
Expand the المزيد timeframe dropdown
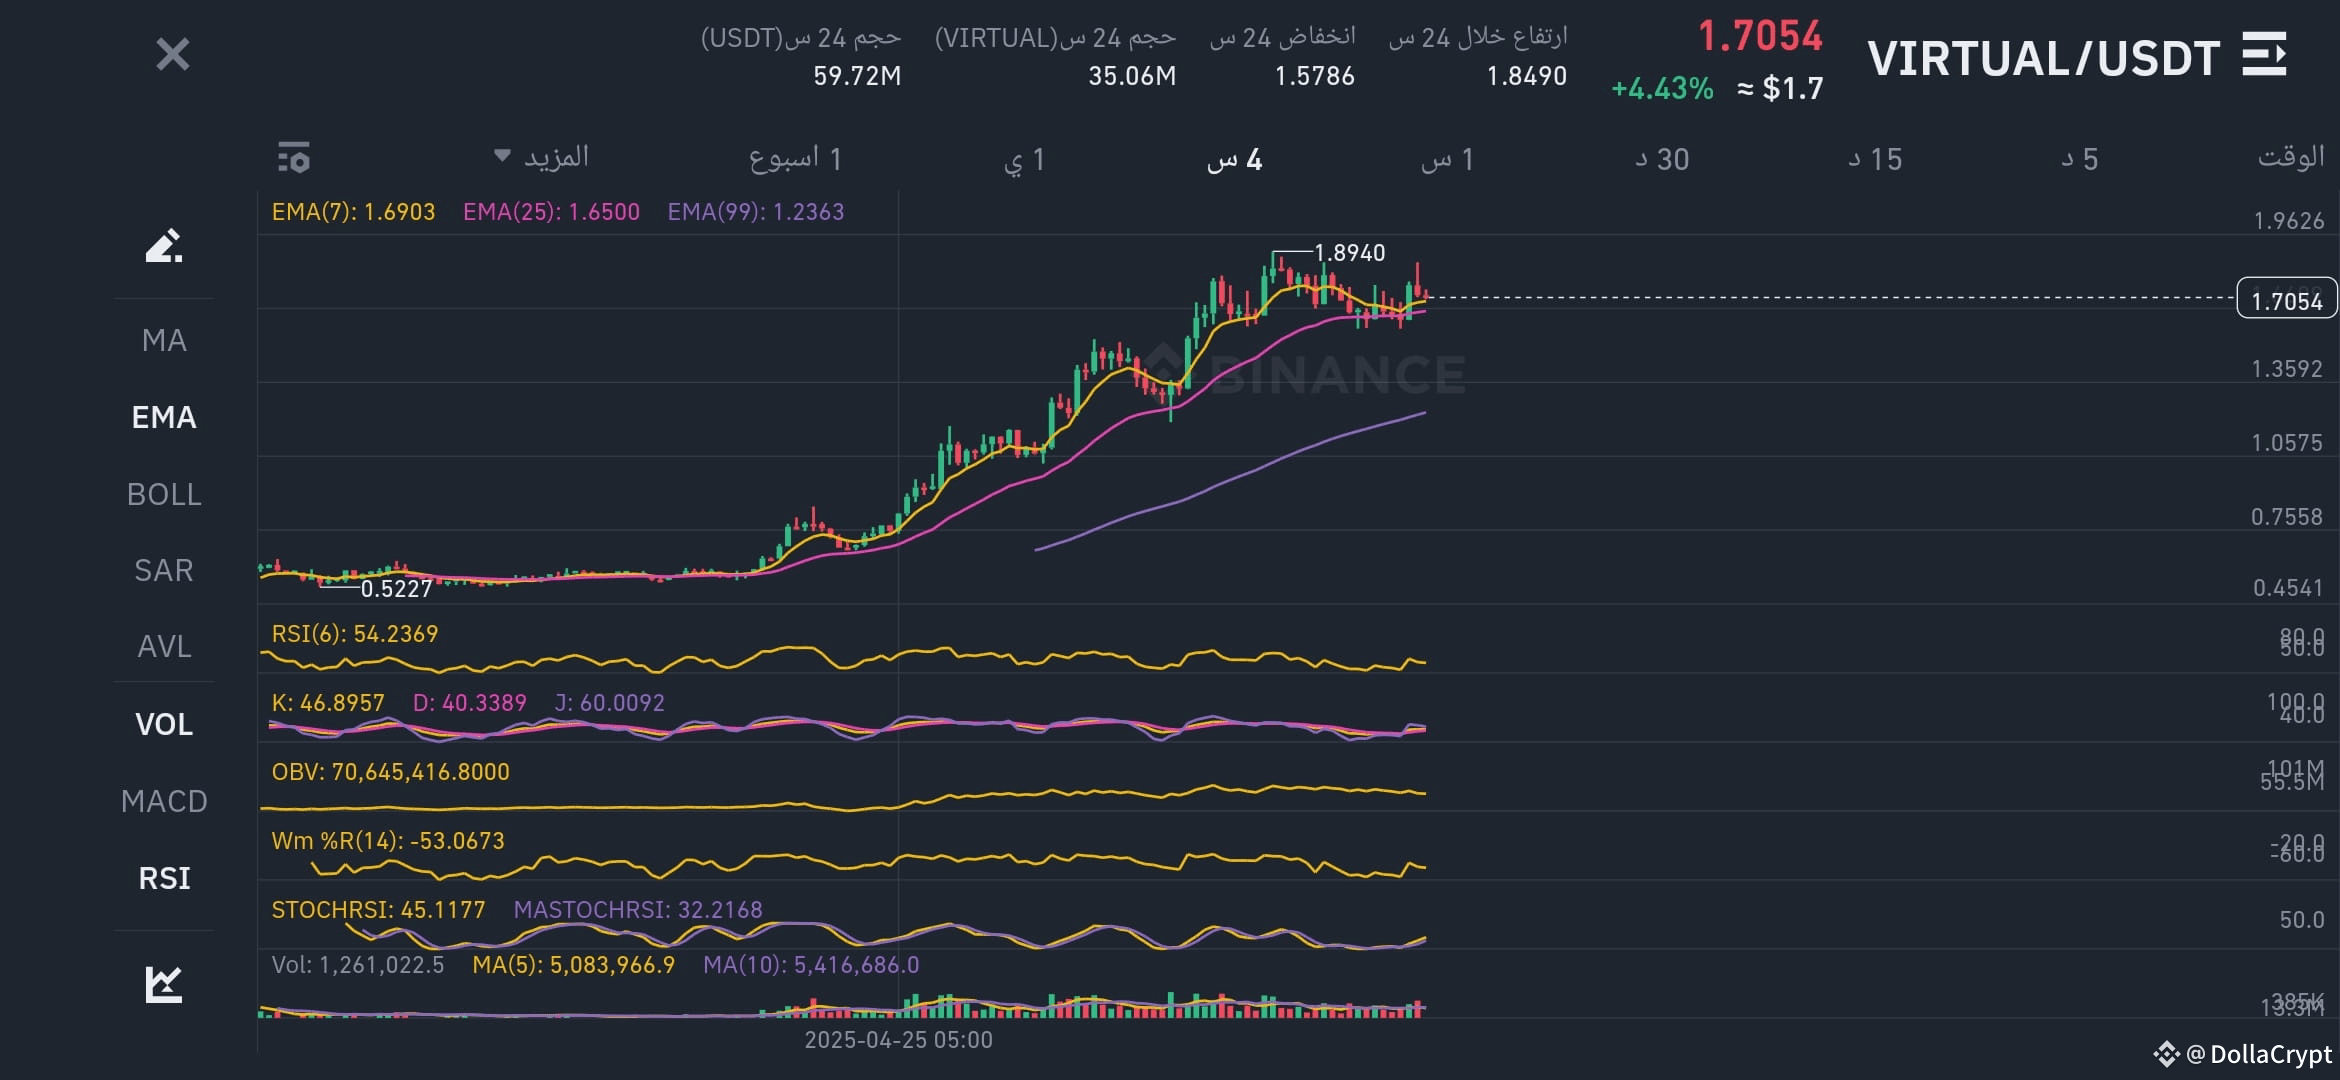coord(541,157)
